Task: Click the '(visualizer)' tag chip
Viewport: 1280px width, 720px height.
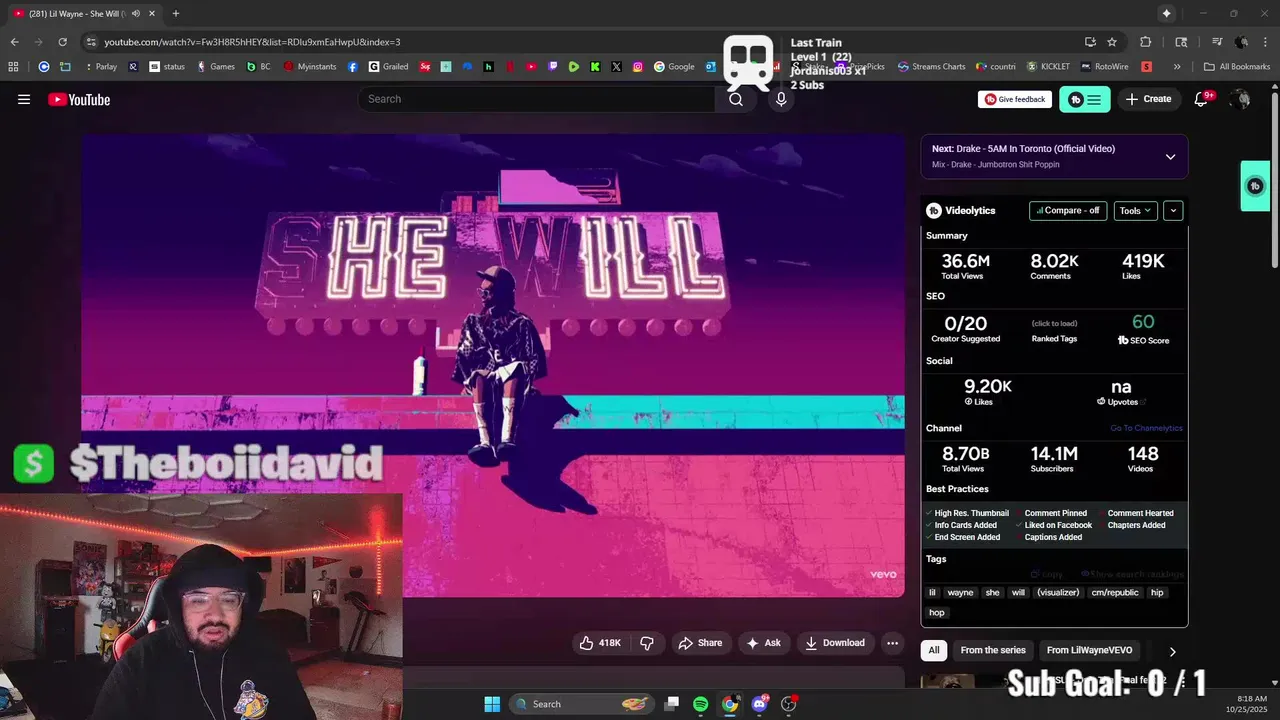Action: coord(1058,592)
